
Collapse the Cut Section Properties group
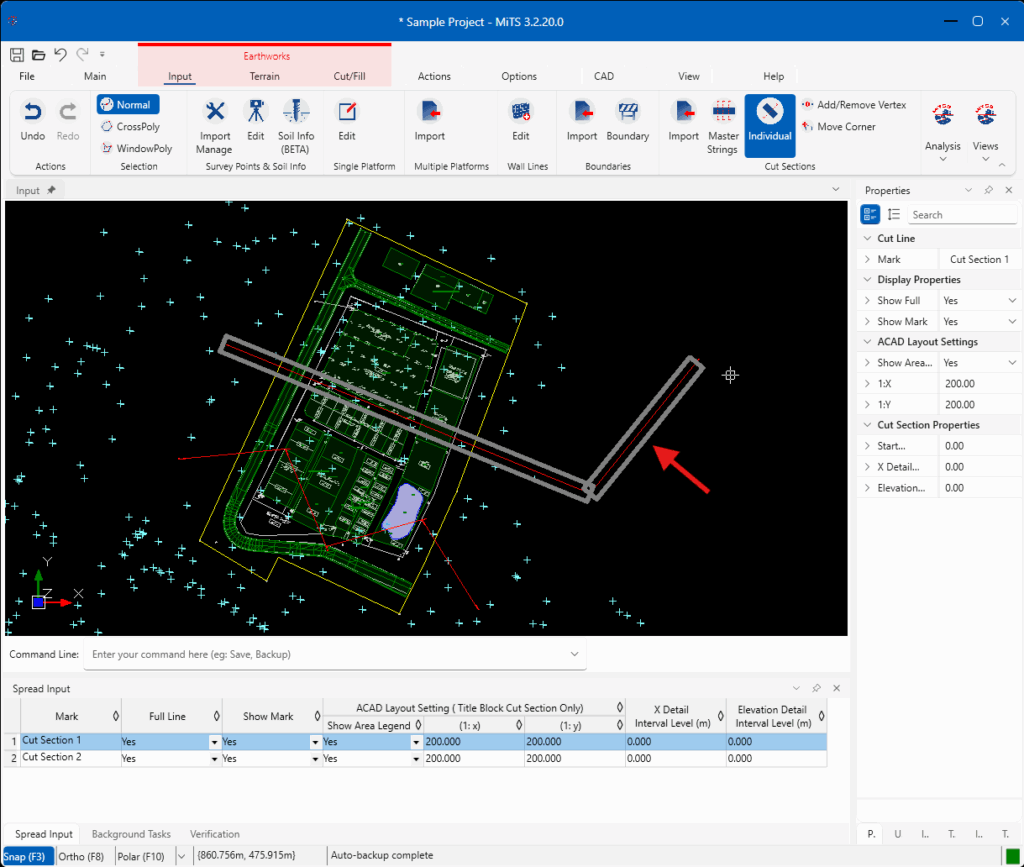click(867, 425)
